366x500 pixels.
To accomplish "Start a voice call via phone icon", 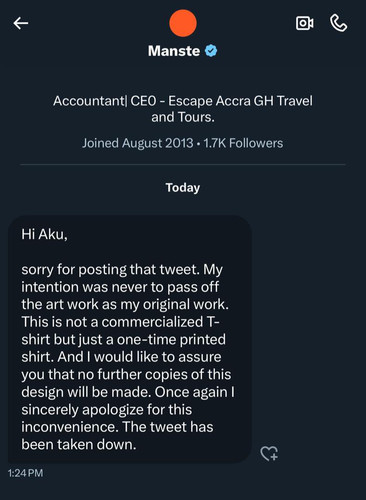I will [339, 23].
